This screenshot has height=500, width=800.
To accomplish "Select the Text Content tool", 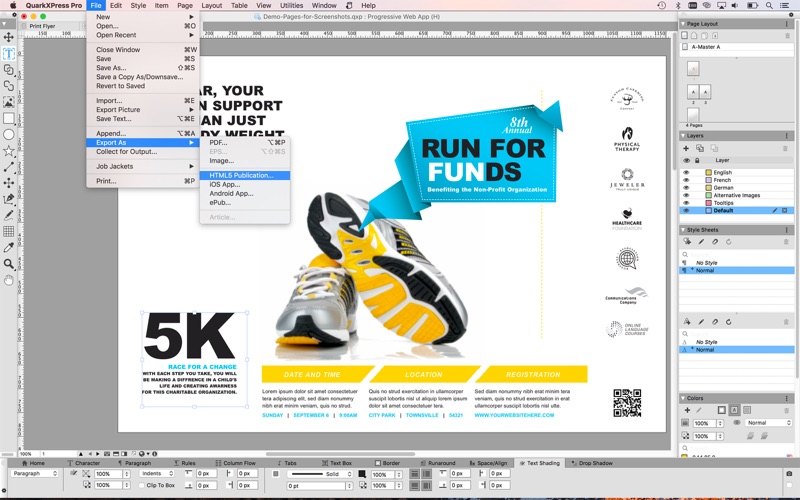I will [9, 54].
